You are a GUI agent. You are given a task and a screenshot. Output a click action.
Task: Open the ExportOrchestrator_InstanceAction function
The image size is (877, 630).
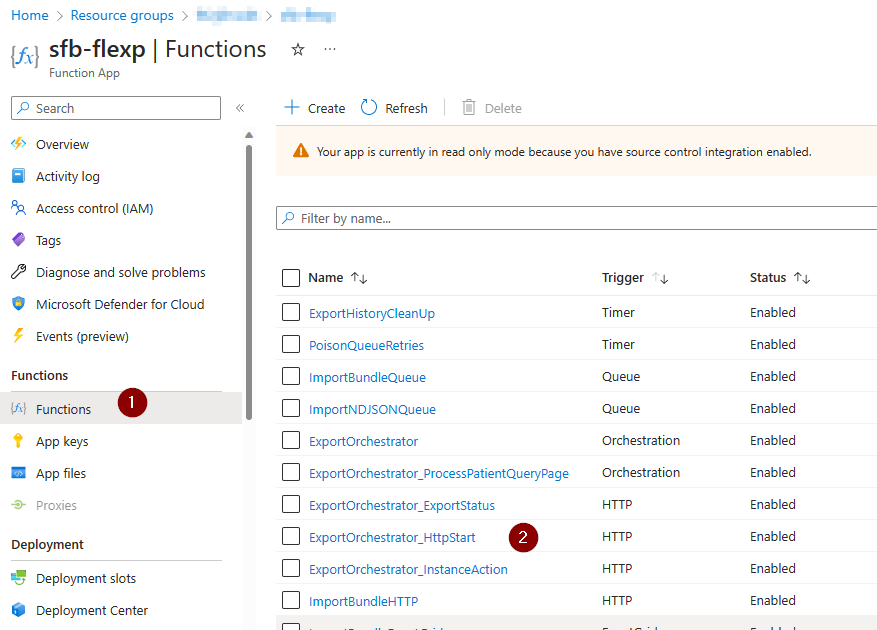pyautogui.click(x=408, y=569)
